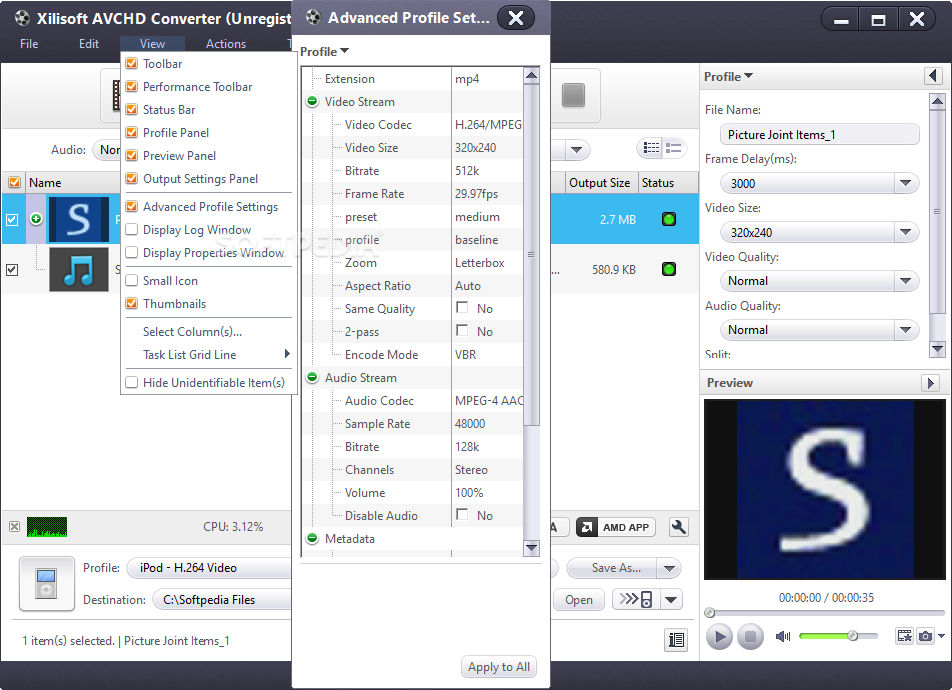Click the green status dot for 580.9 KB item
Viewport: 952px width, 690px height.
(668, 269)
